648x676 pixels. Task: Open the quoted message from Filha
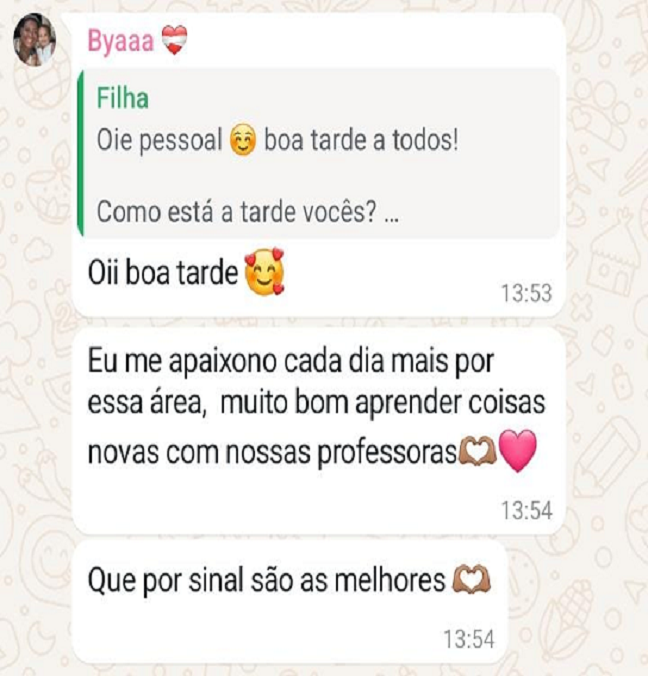pos(319,153)
